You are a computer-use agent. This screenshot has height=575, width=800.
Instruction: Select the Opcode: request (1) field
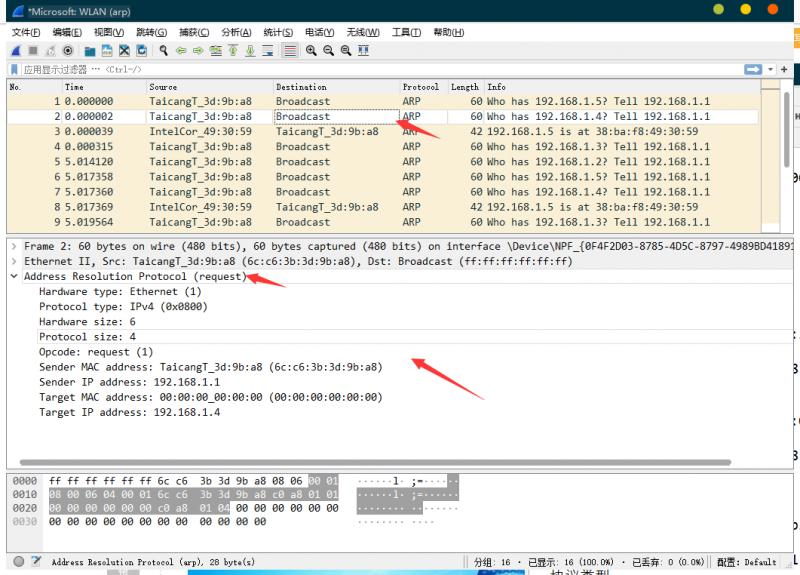pos(96,352)
